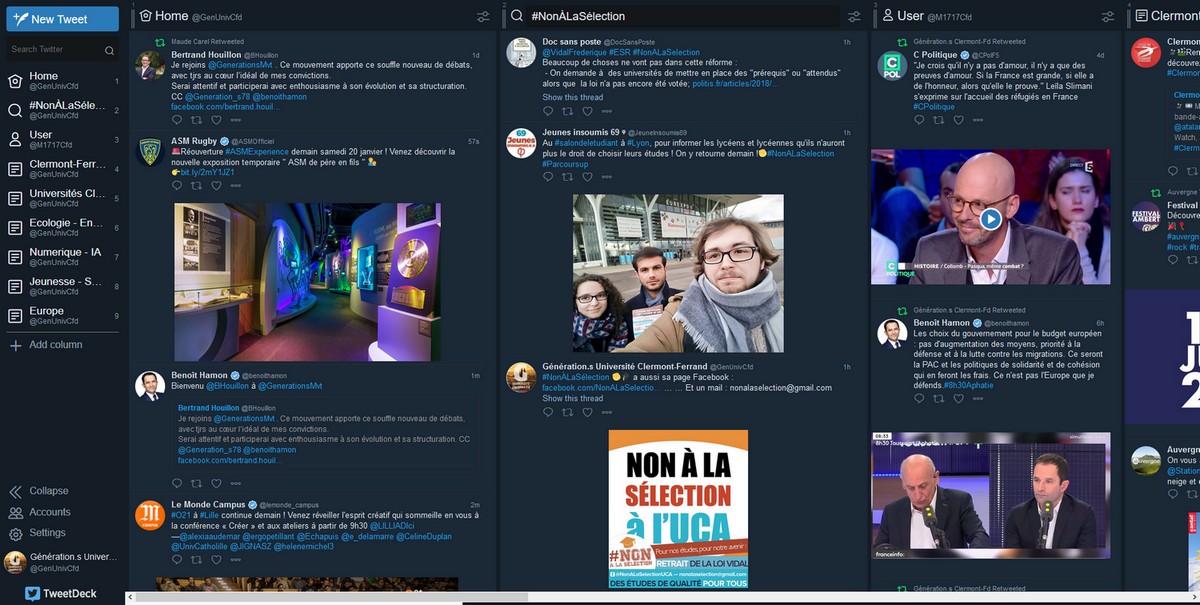Like the C Politique tweet

click(958, 120)
